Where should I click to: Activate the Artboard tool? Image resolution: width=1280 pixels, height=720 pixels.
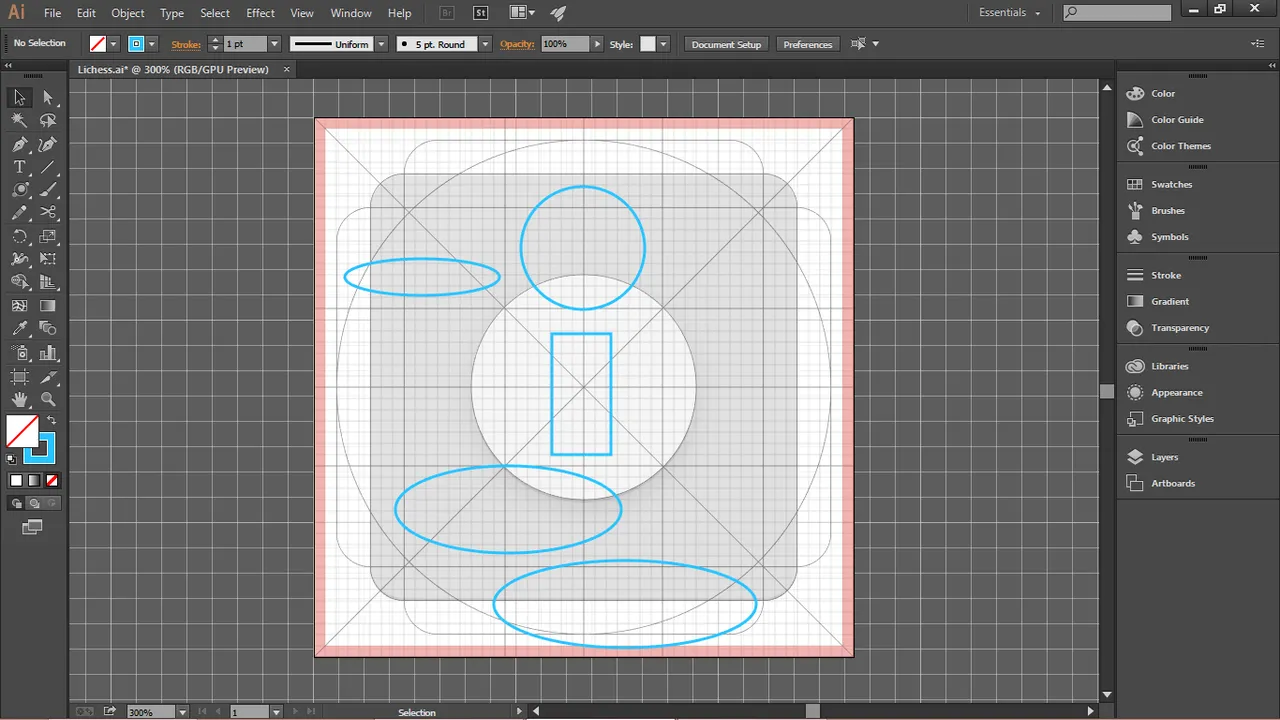pos(19,377)
